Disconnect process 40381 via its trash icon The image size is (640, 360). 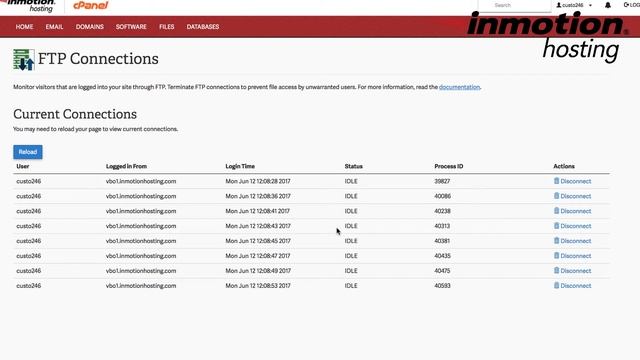click(556, 241)
